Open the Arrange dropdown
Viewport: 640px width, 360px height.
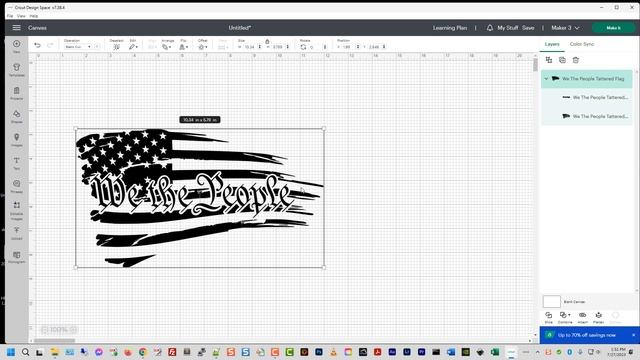(167, 47)
